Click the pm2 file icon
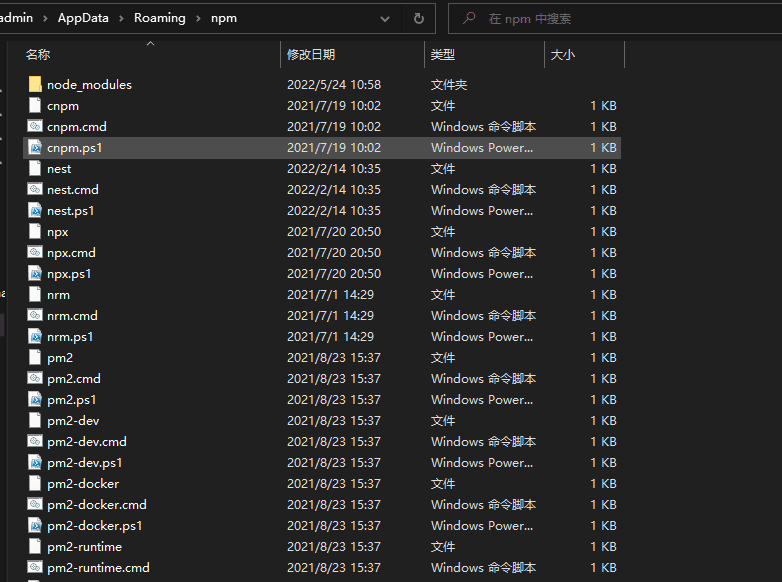 [x=35, y=358]
